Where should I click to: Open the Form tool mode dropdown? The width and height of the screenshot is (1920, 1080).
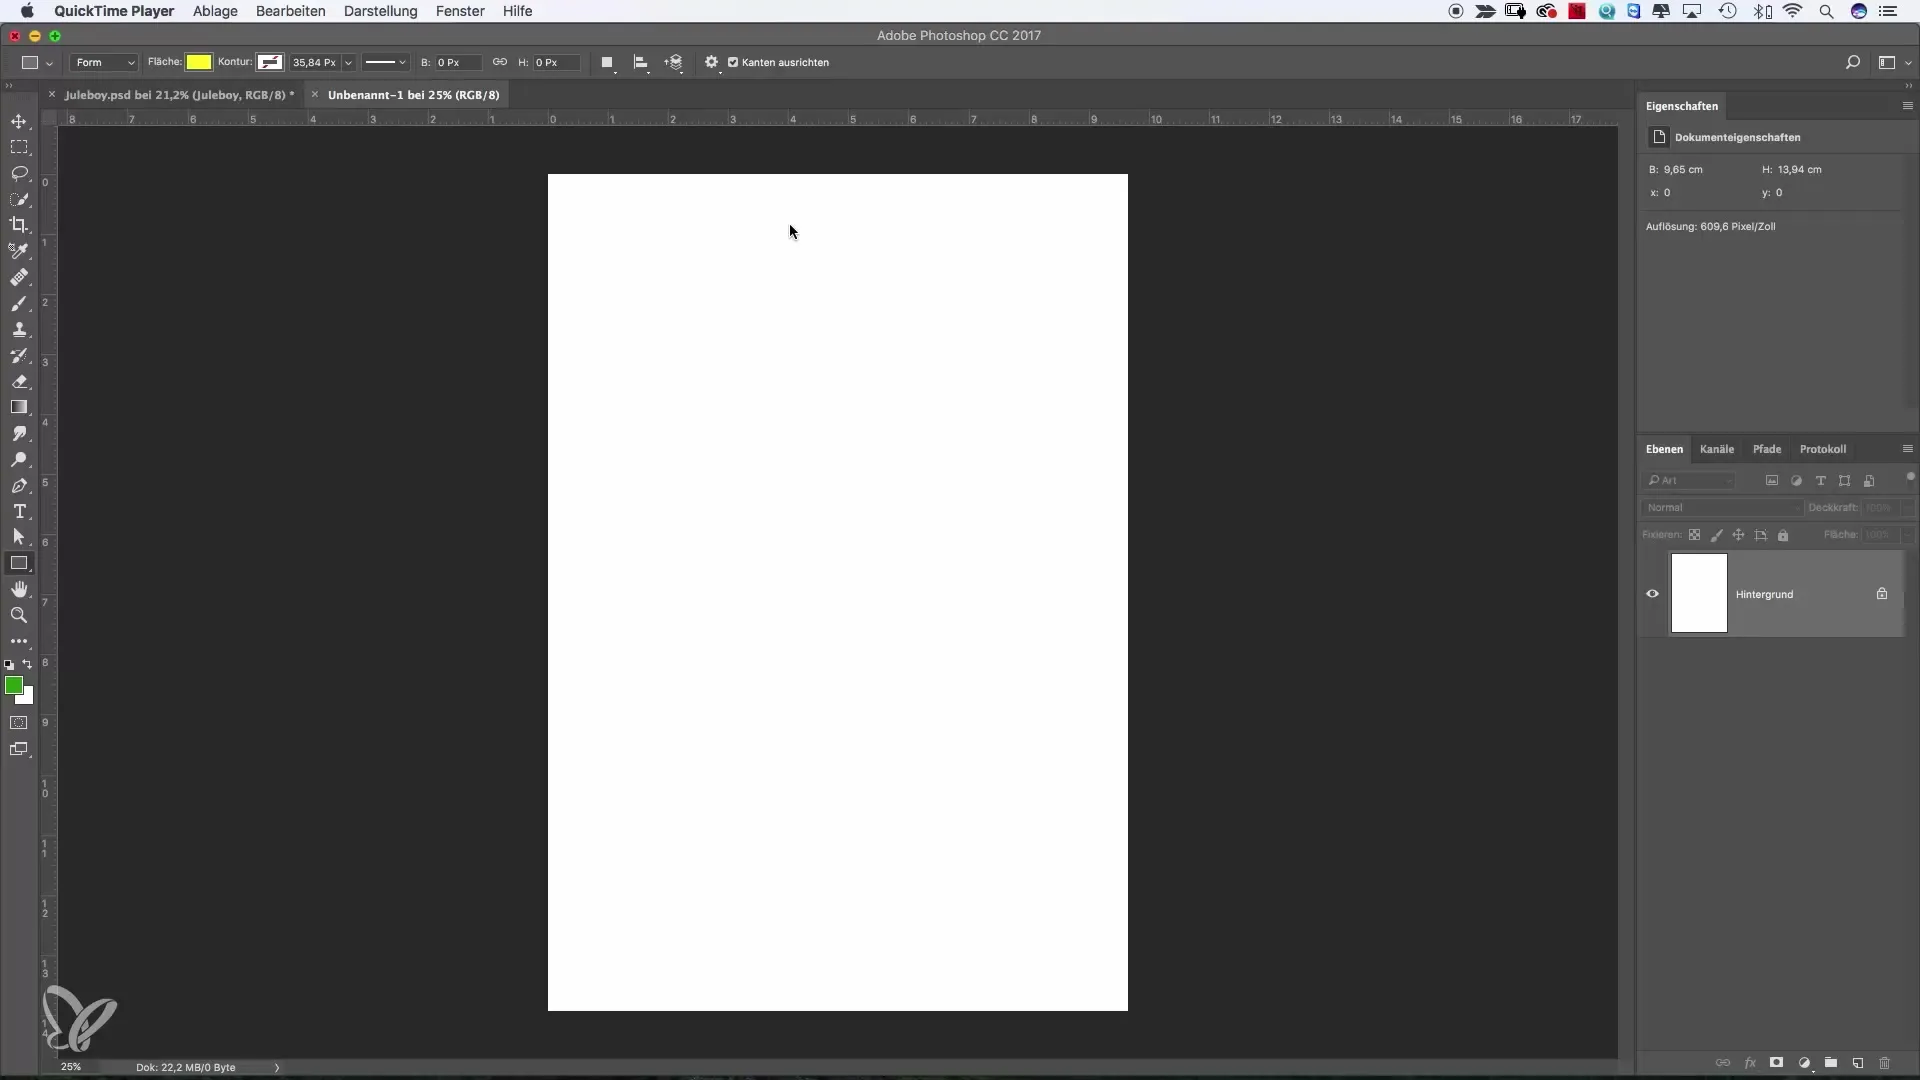point(104,62)
